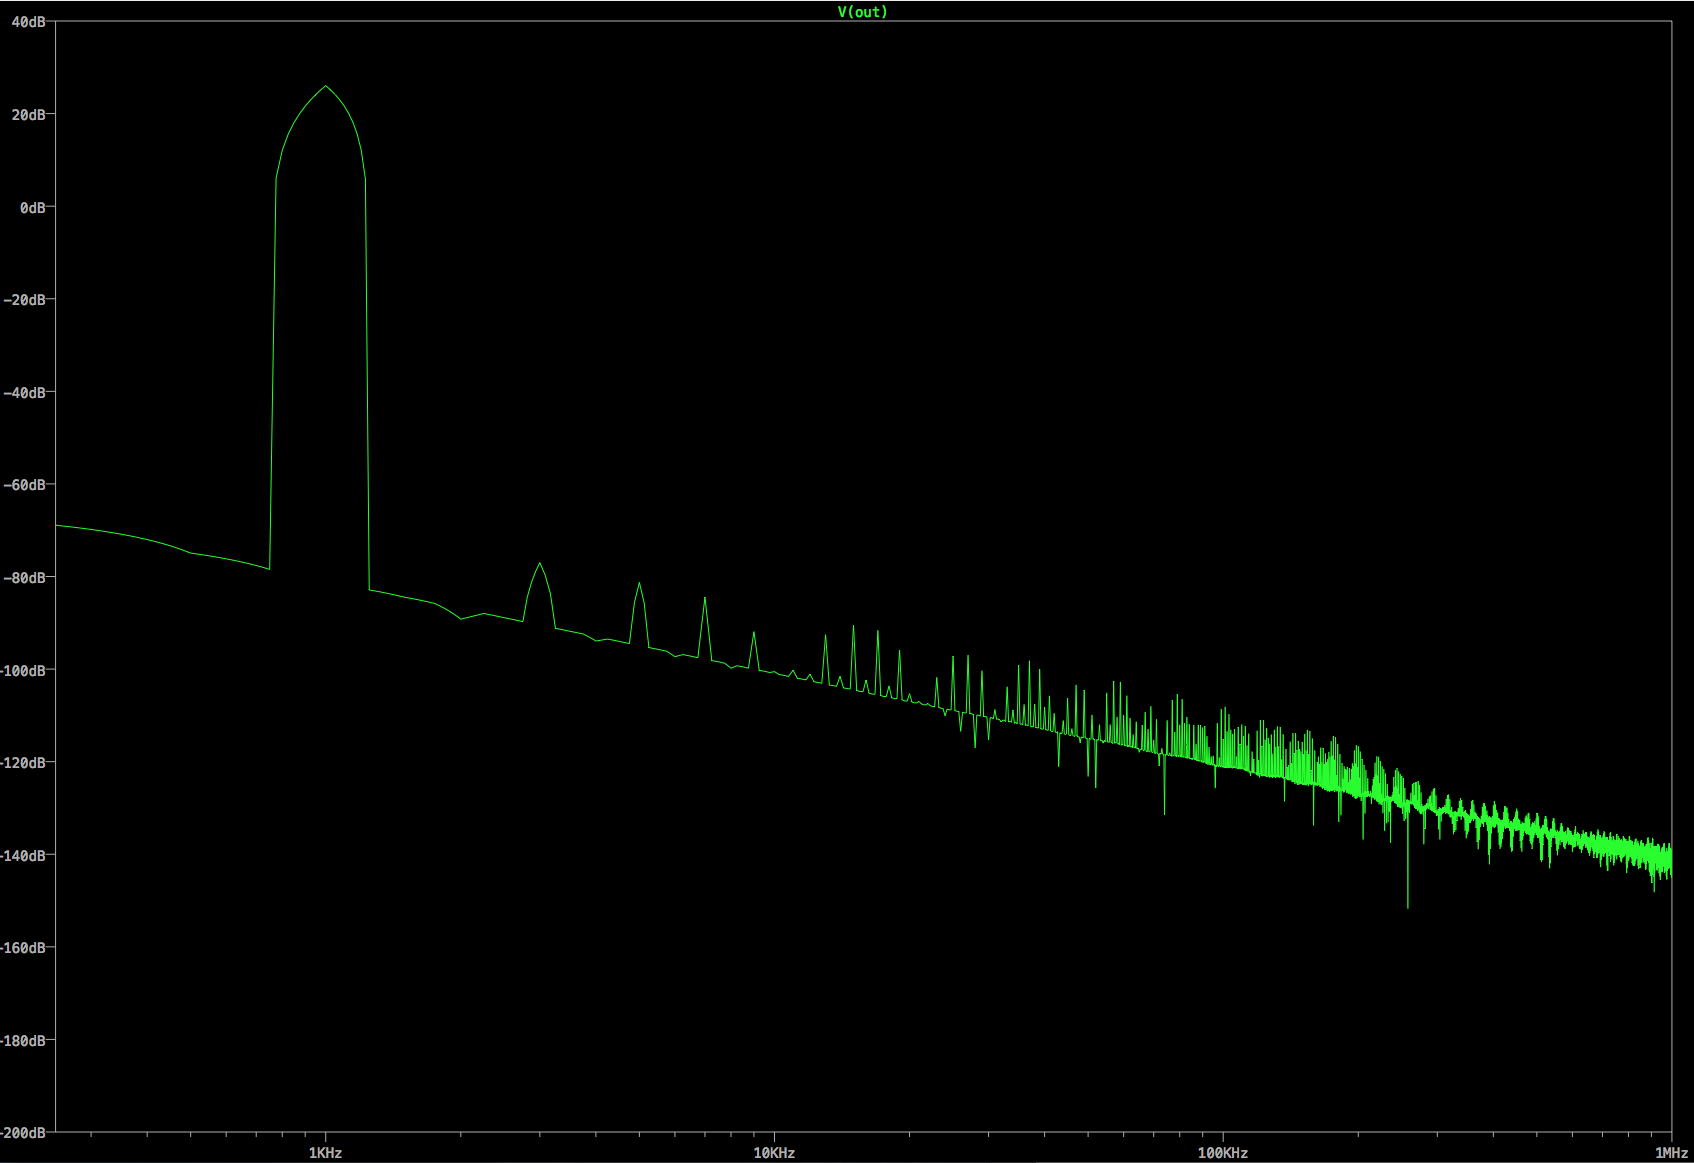Click the 40dB axis label
The width and height of the screenshot is (1694, 1163).
click(x=28, y=22)
